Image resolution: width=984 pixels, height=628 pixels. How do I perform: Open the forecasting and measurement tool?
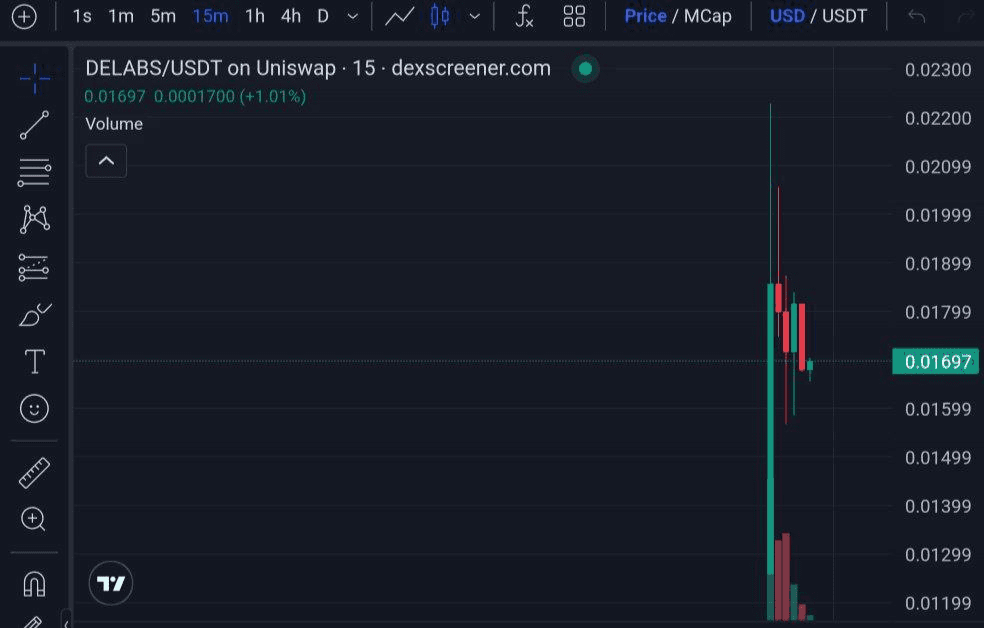click(x=34, y=267)
